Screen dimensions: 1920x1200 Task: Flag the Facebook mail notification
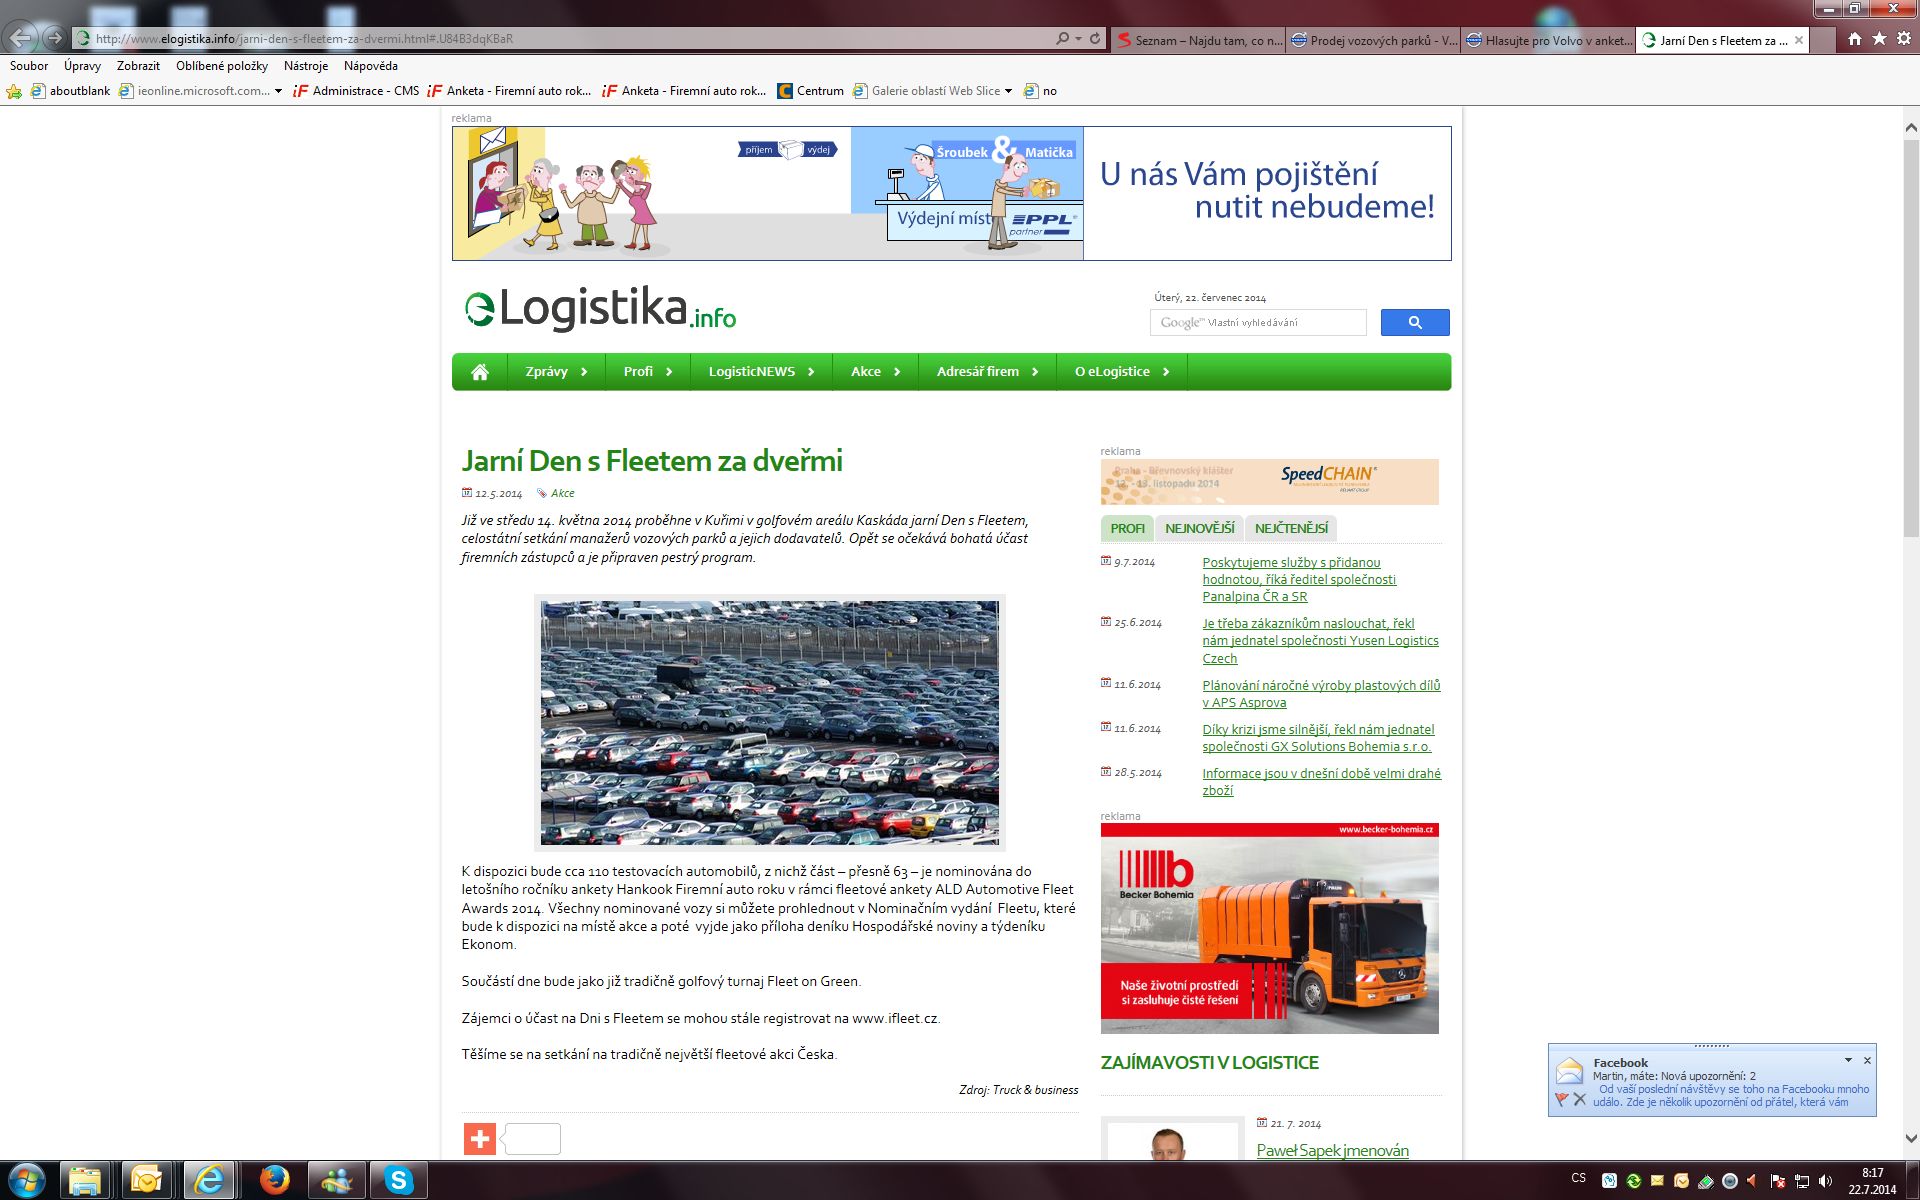1561,1099
